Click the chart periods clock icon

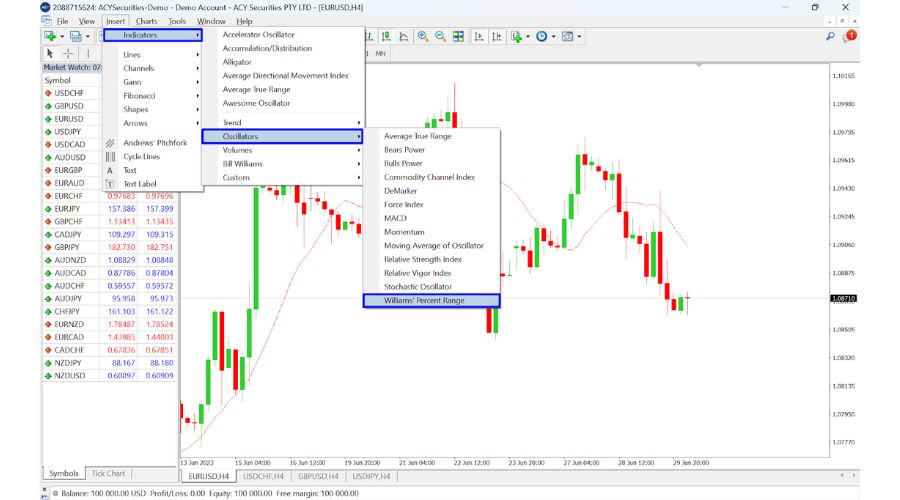point(541,36)
